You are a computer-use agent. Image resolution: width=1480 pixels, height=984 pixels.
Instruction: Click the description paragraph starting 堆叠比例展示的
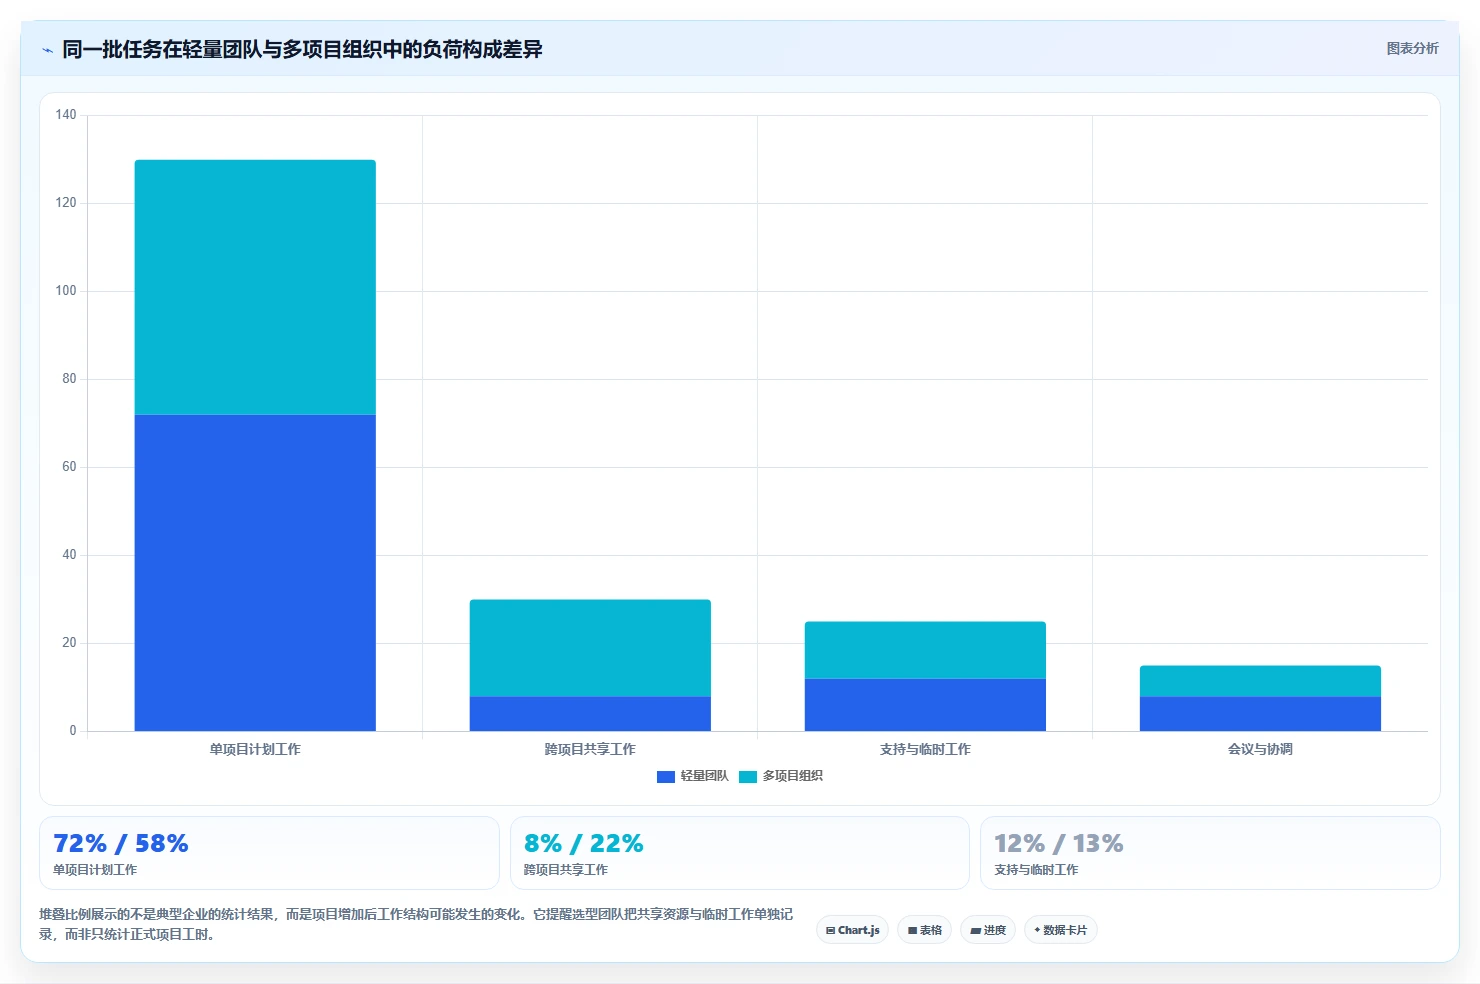(x=416, y=924)
